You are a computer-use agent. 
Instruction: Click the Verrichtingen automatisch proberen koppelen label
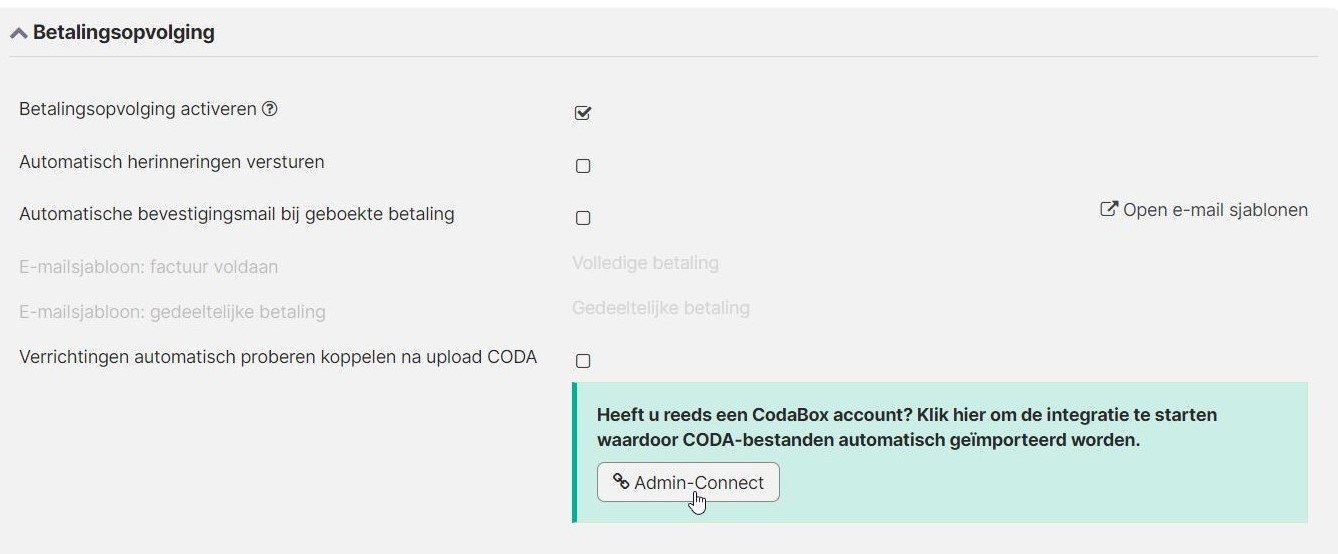[277, 357]
